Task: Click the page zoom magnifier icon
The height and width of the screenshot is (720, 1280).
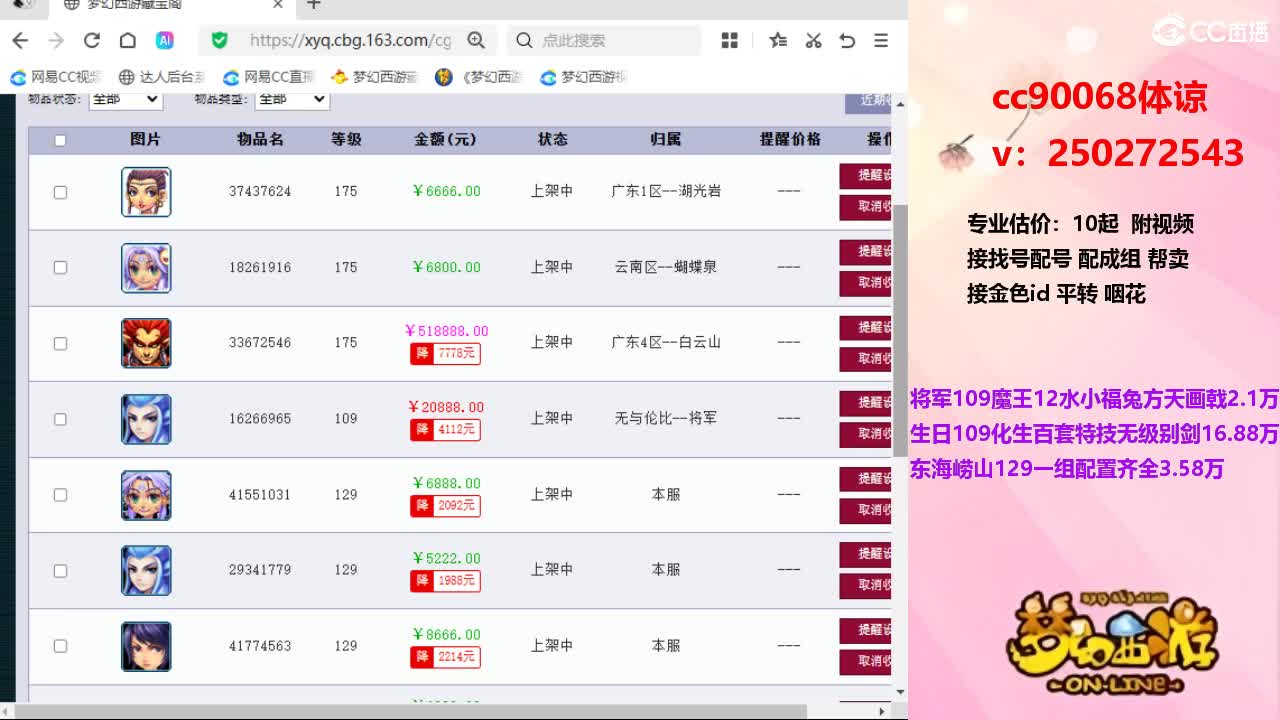Action: [476, 40]
